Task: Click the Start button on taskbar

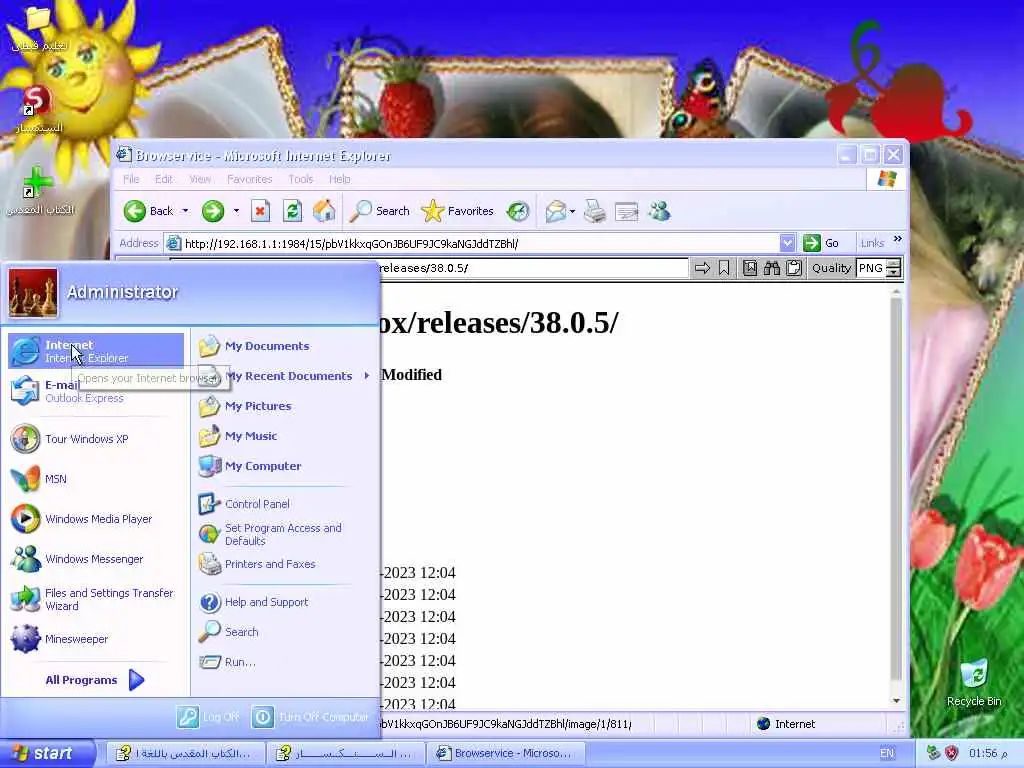Action: [x=46, y=753]
